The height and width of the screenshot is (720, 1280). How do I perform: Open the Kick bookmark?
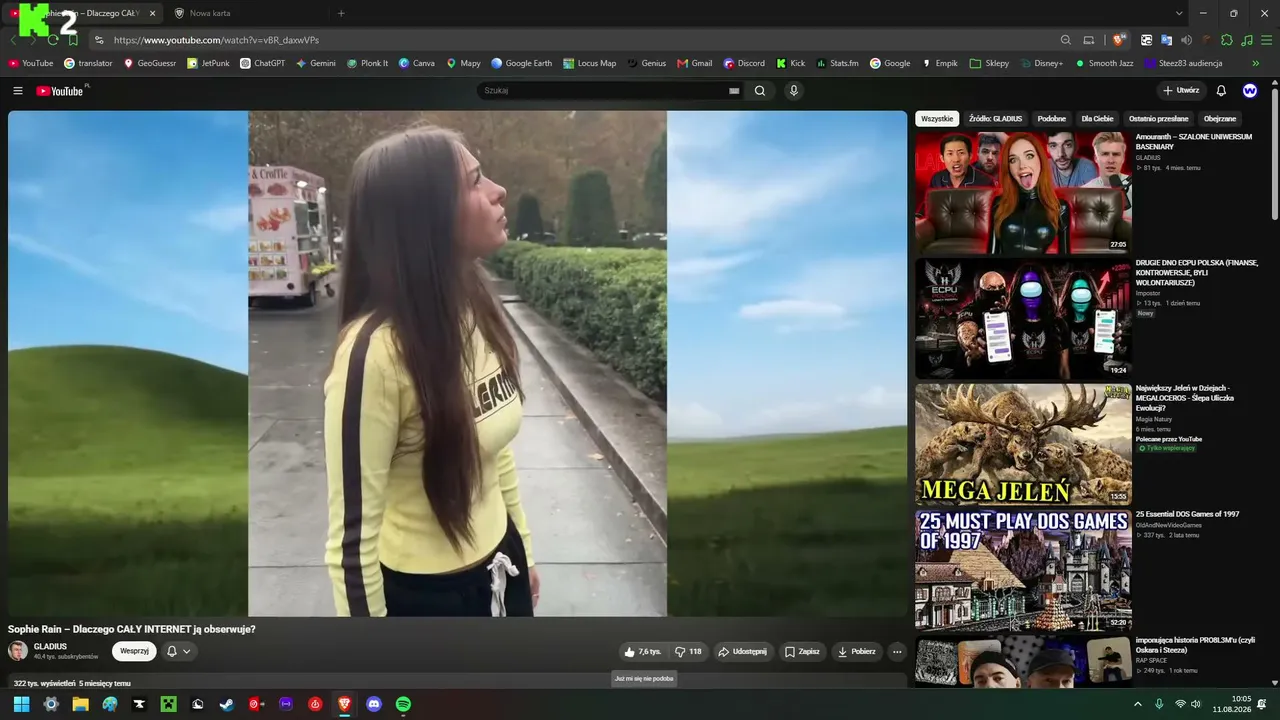[791, 63]
